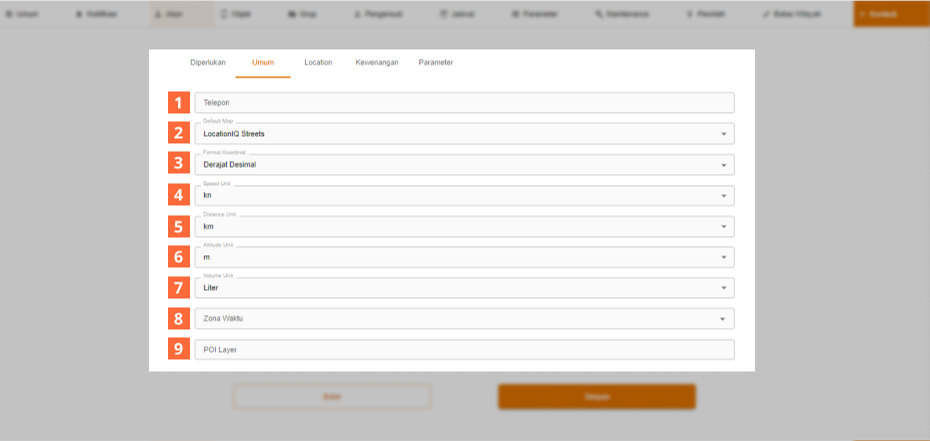Open the Distance Unit dropdown
The image size is (930, 441).
tap(464, 227)
